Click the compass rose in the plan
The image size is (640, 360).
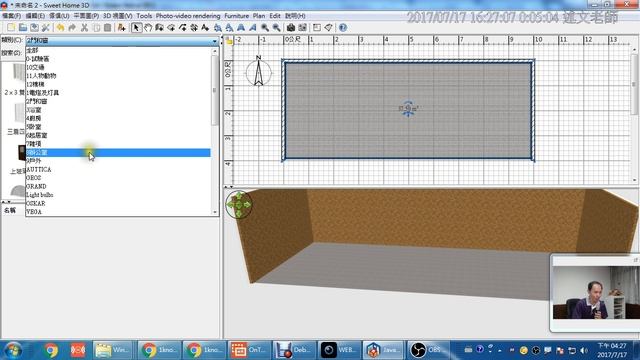click(x=258, y=72)
